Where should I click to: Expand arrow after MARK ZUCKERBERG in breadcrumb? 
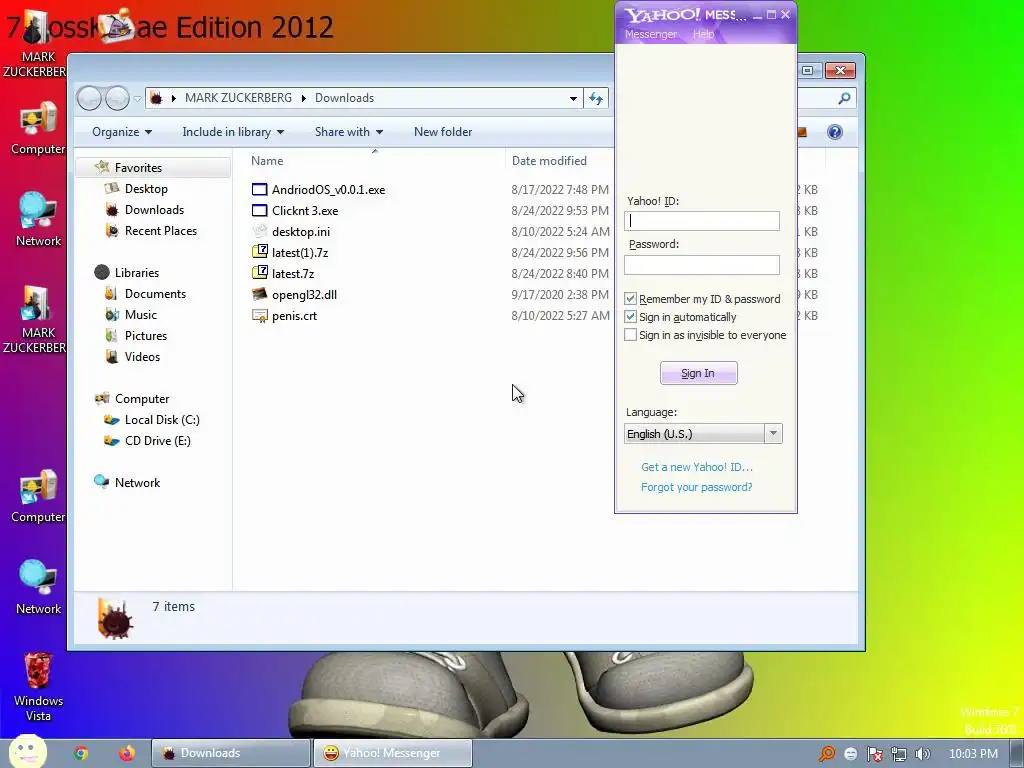(304, 98)
